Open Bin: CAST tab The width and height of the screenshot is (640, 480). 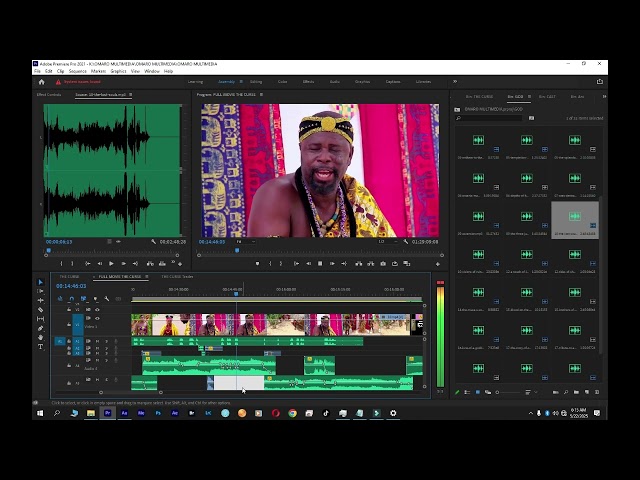click(x=547, y=97)
